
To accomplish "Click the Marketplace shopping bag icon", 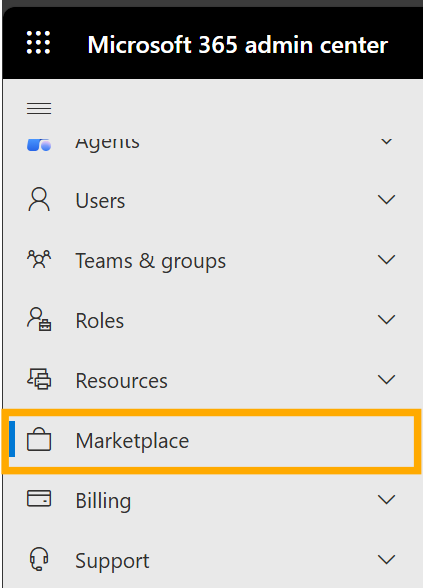I will [x=39, y=439].
